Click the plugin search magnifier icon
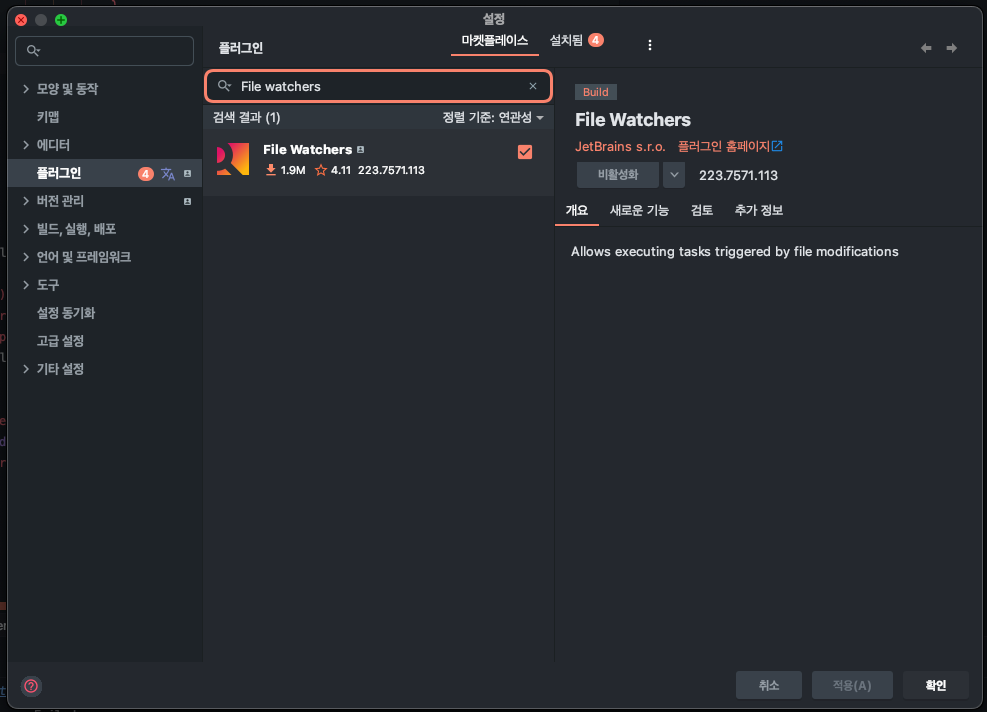The width and height of the screenshot is (987, 712). (x=224, y=86)
